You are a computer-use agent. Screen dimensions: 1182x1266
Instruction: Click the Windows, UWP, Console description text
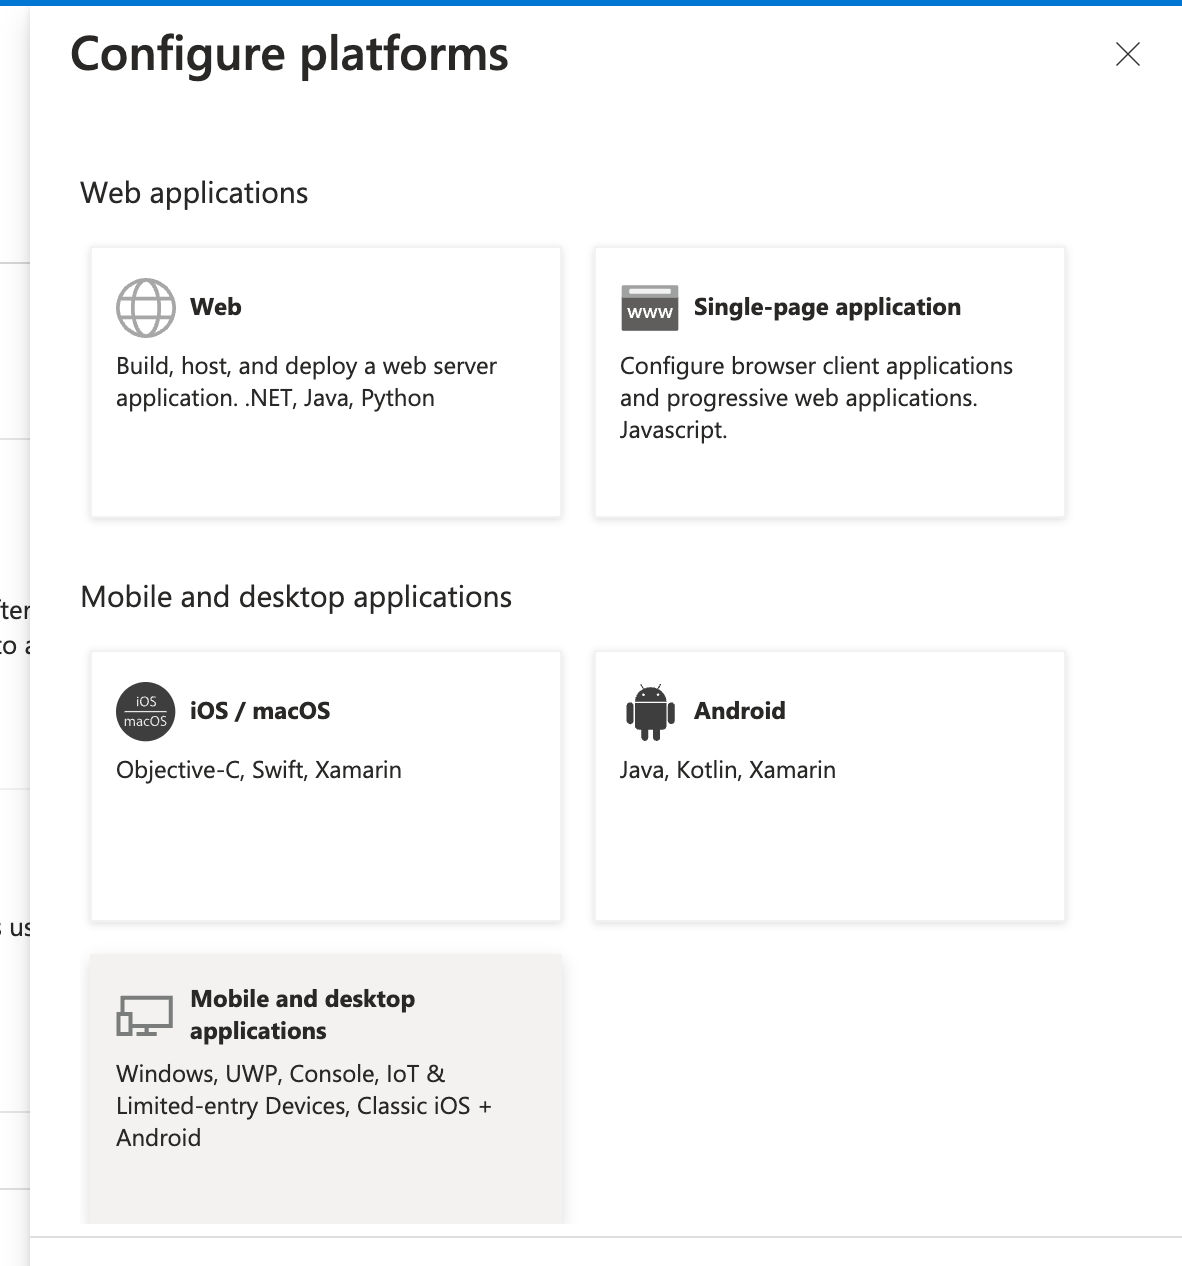(281, 1074)
